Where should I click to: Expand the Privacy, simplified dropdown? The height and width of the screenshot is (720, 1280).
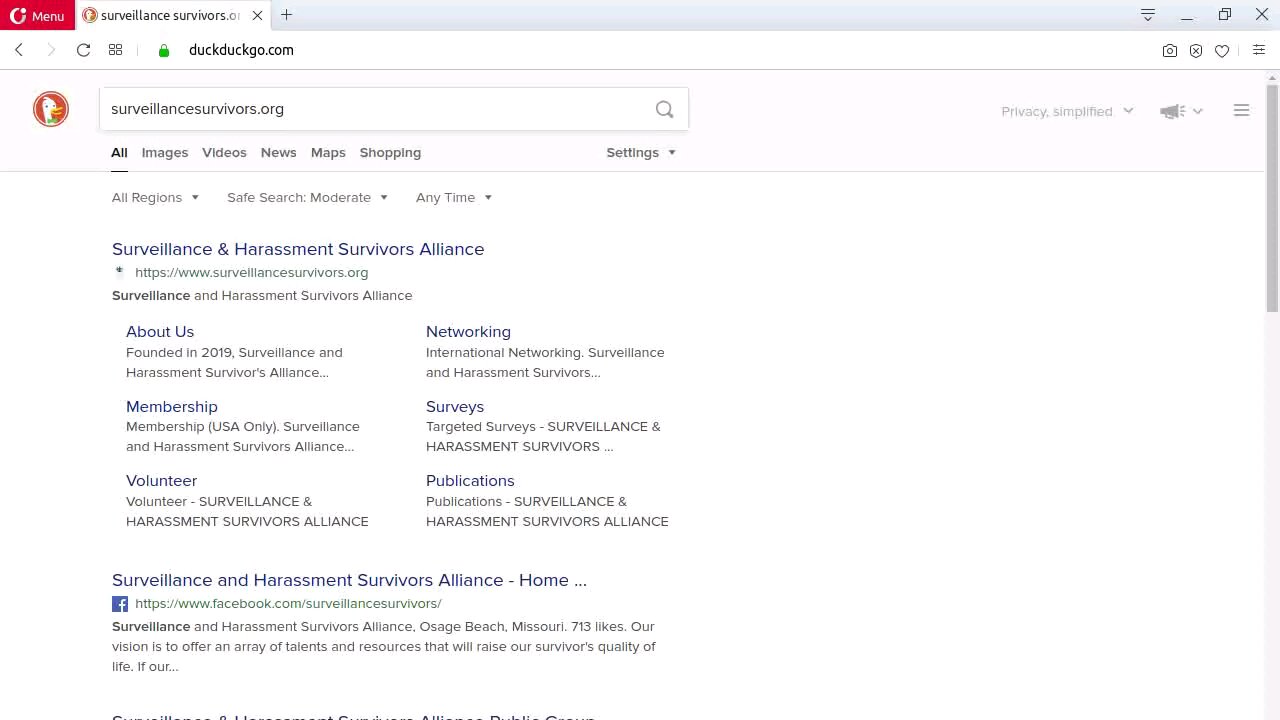pyautogui.click(x=1067, y=111)
